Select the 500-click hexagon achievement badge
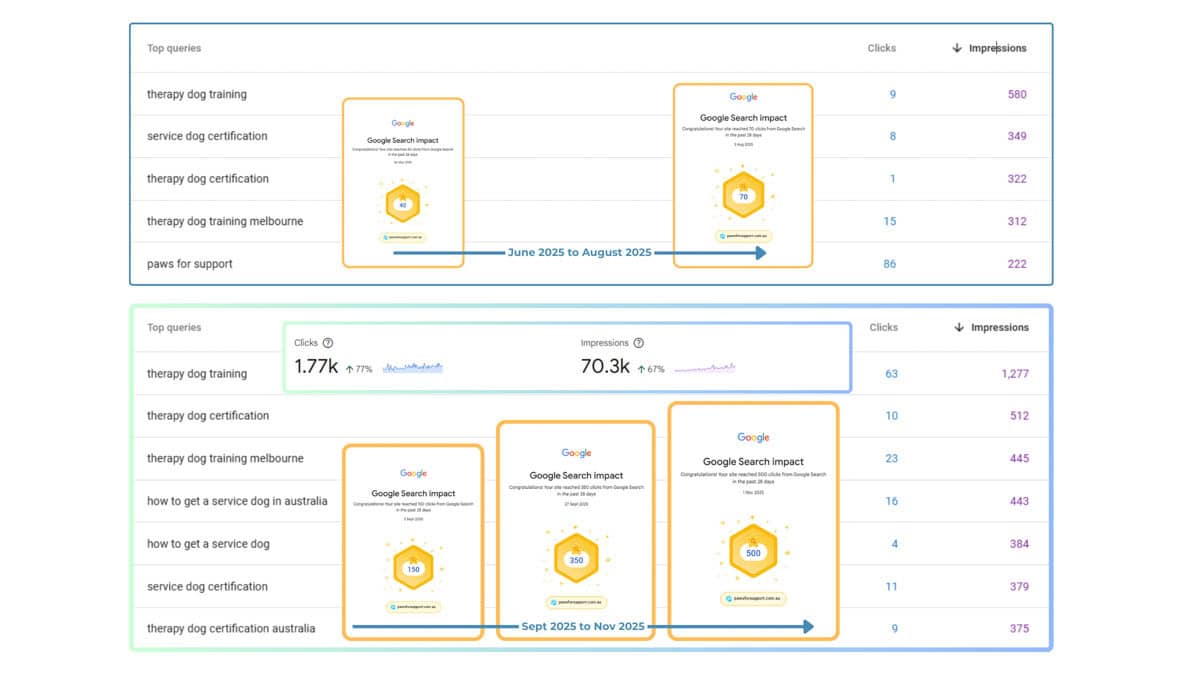Viewport: 1200px width, 675px height. tap(753, 550)
